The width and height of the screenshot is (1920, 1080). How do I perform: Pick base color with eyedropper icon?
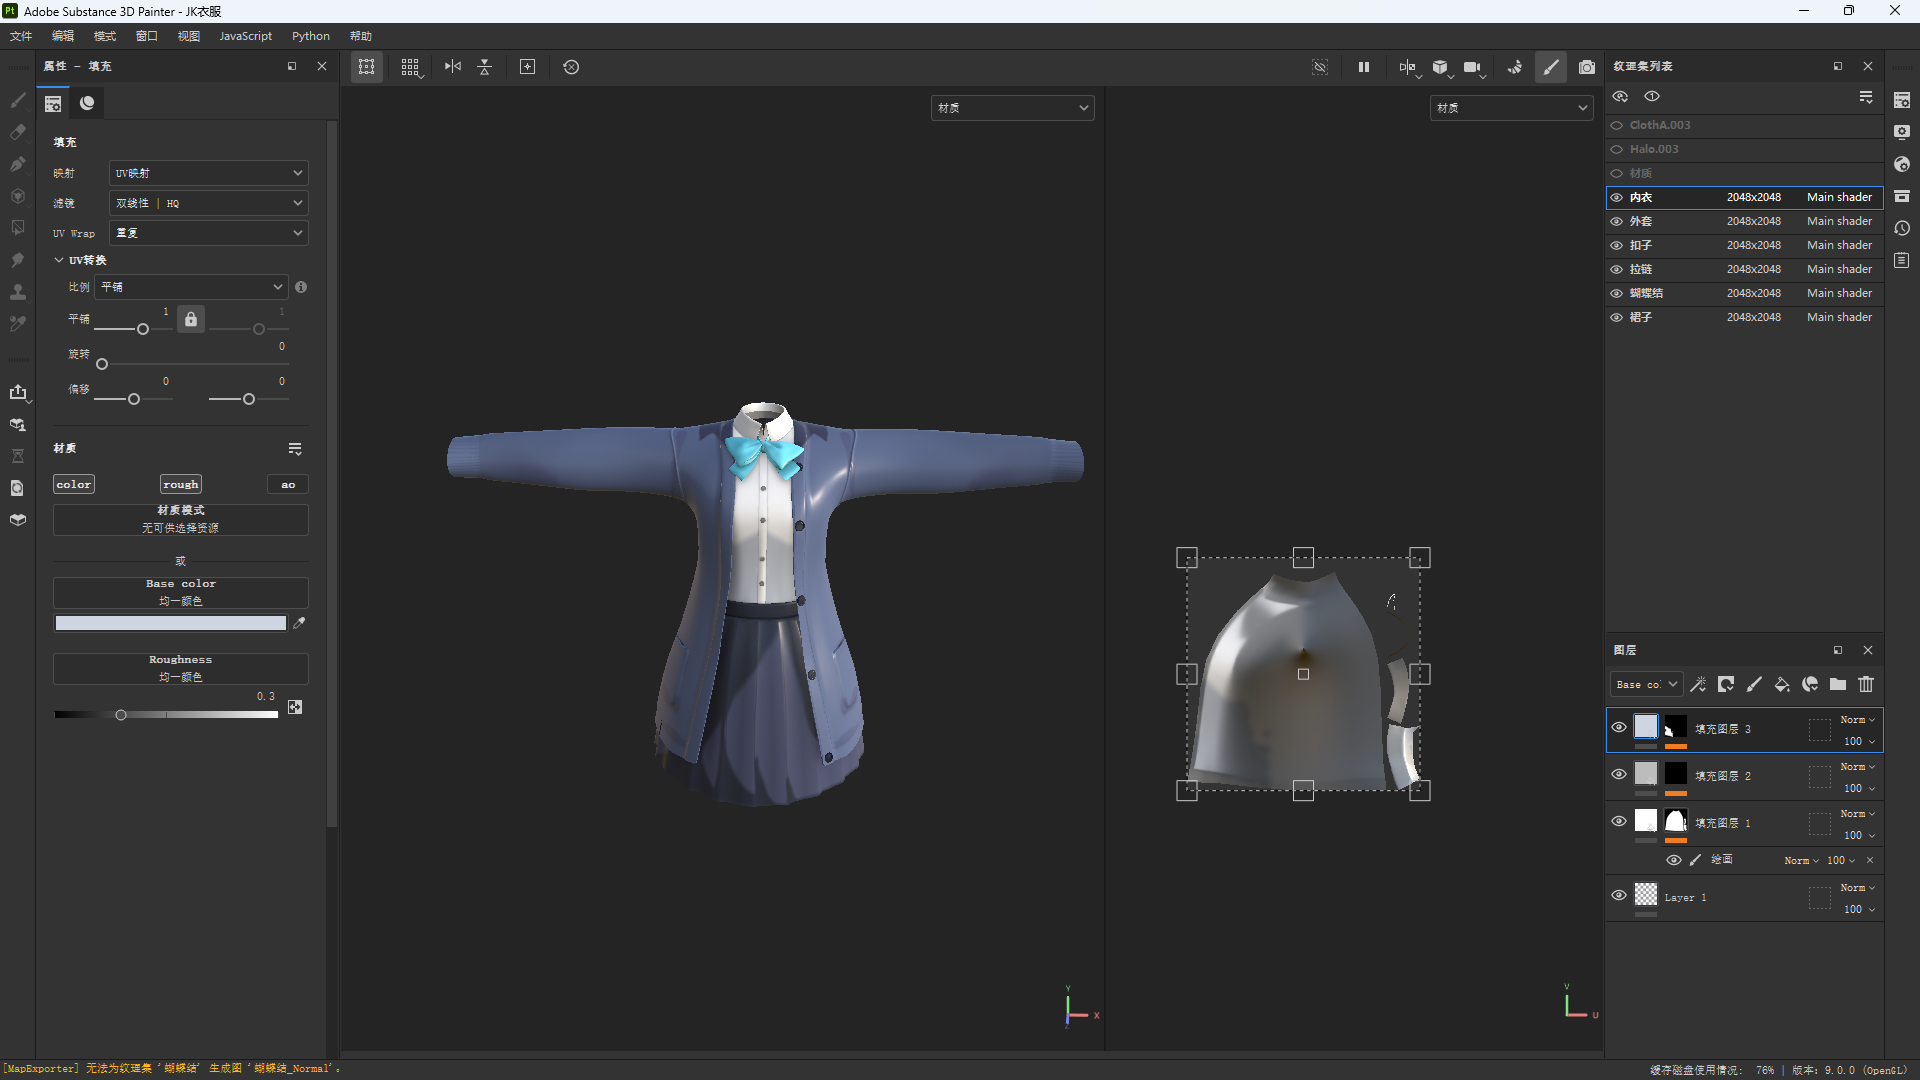pos(299,623)
